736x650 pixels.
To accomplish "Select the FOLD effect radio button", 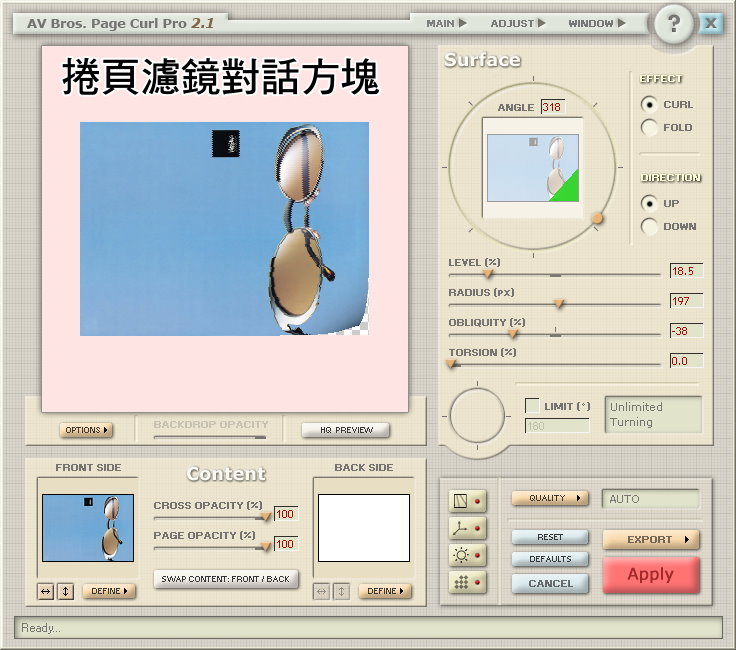I will [649, 127].
